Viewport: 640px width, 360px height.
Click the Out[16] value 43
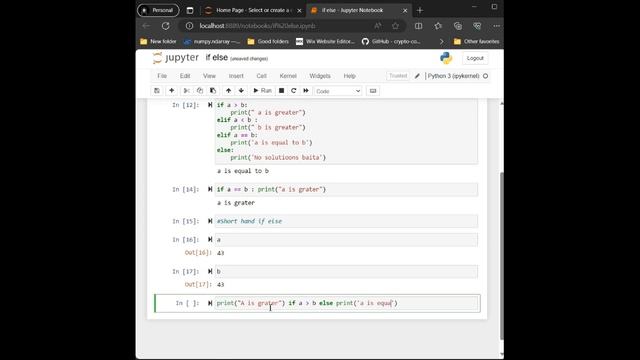click(221, 253)
